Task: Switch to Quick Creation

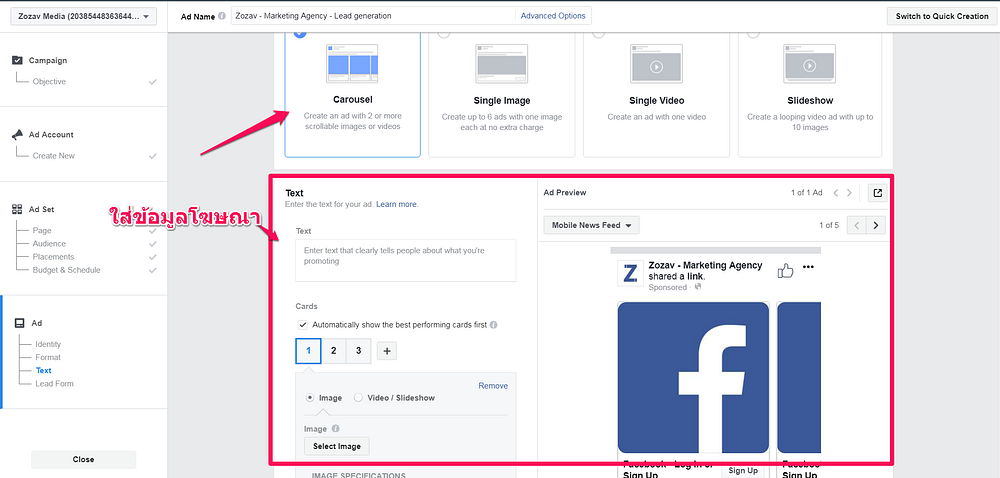Action: (x=942, y=16)
